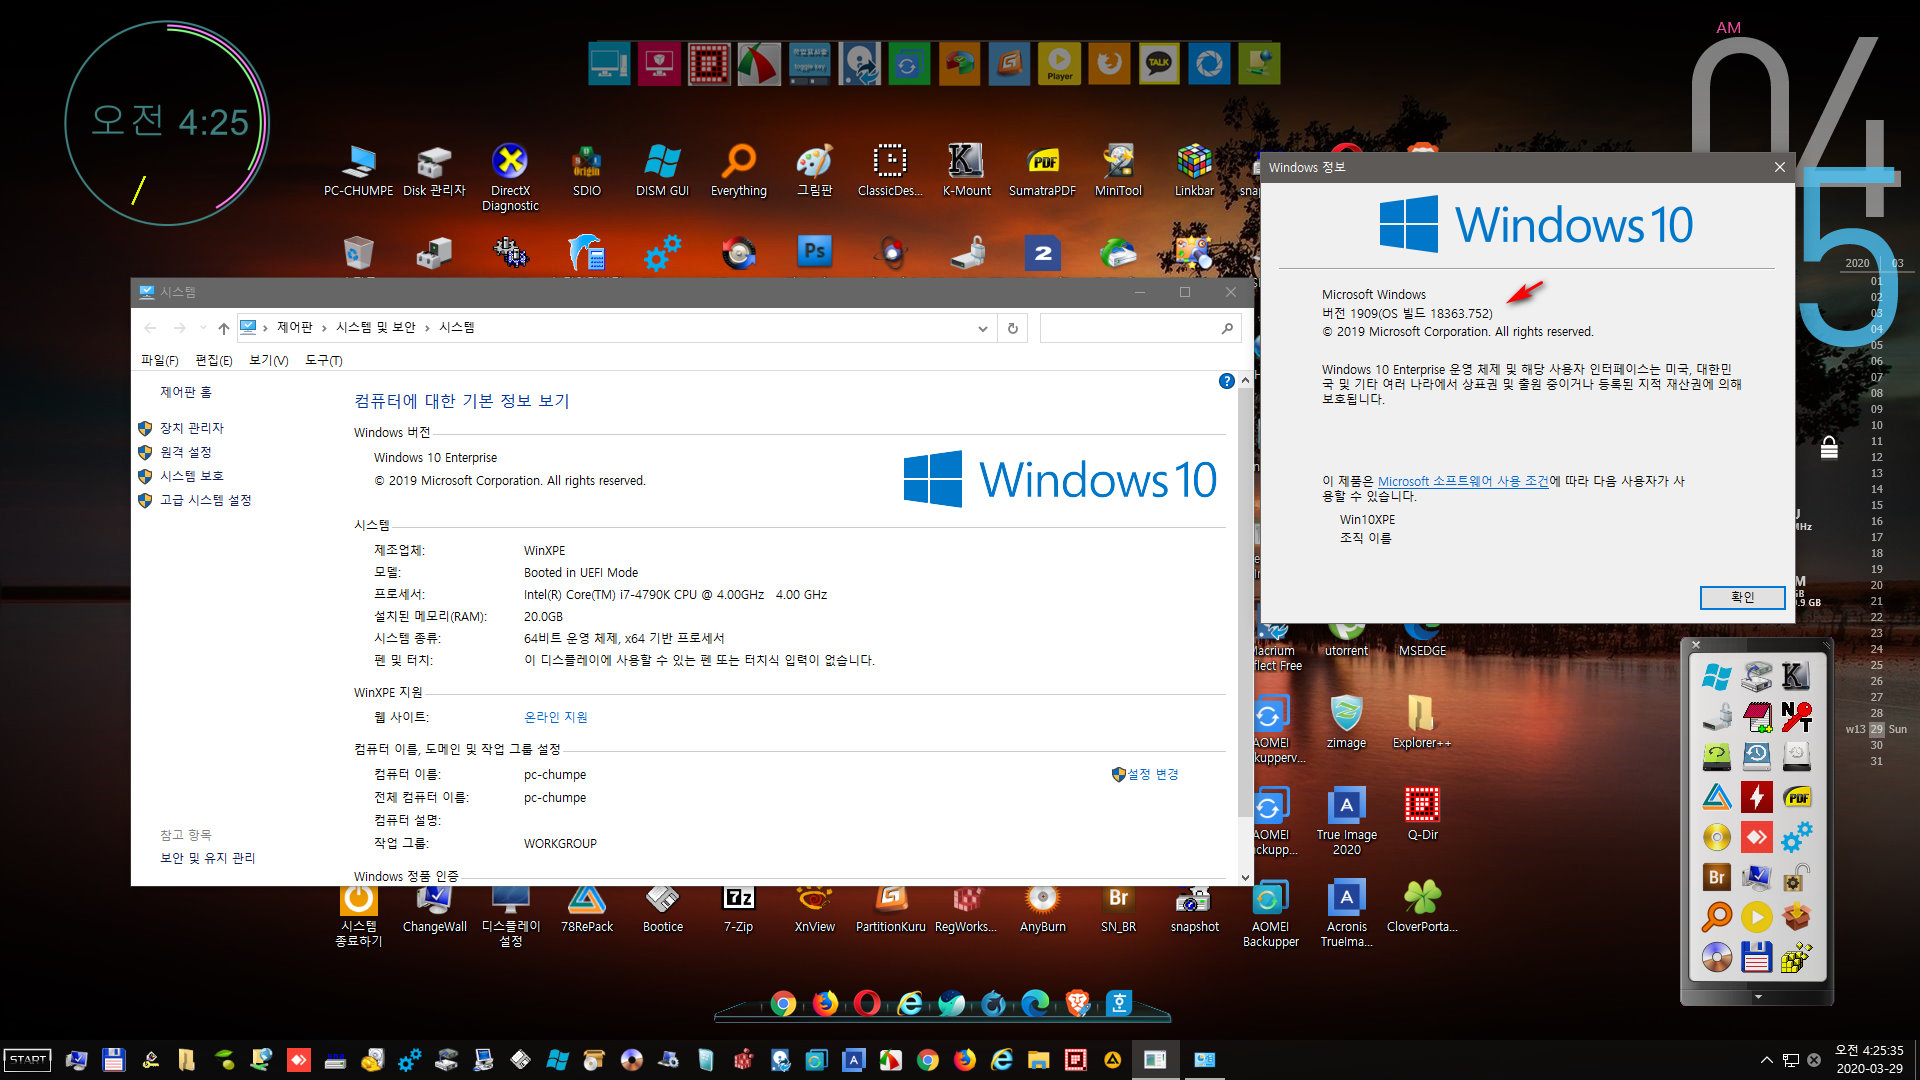The width and height of the screenshot is (1920, 1080).
Task: Click 확인 in Windows 정보 dialog
Action: point(1742,597)
